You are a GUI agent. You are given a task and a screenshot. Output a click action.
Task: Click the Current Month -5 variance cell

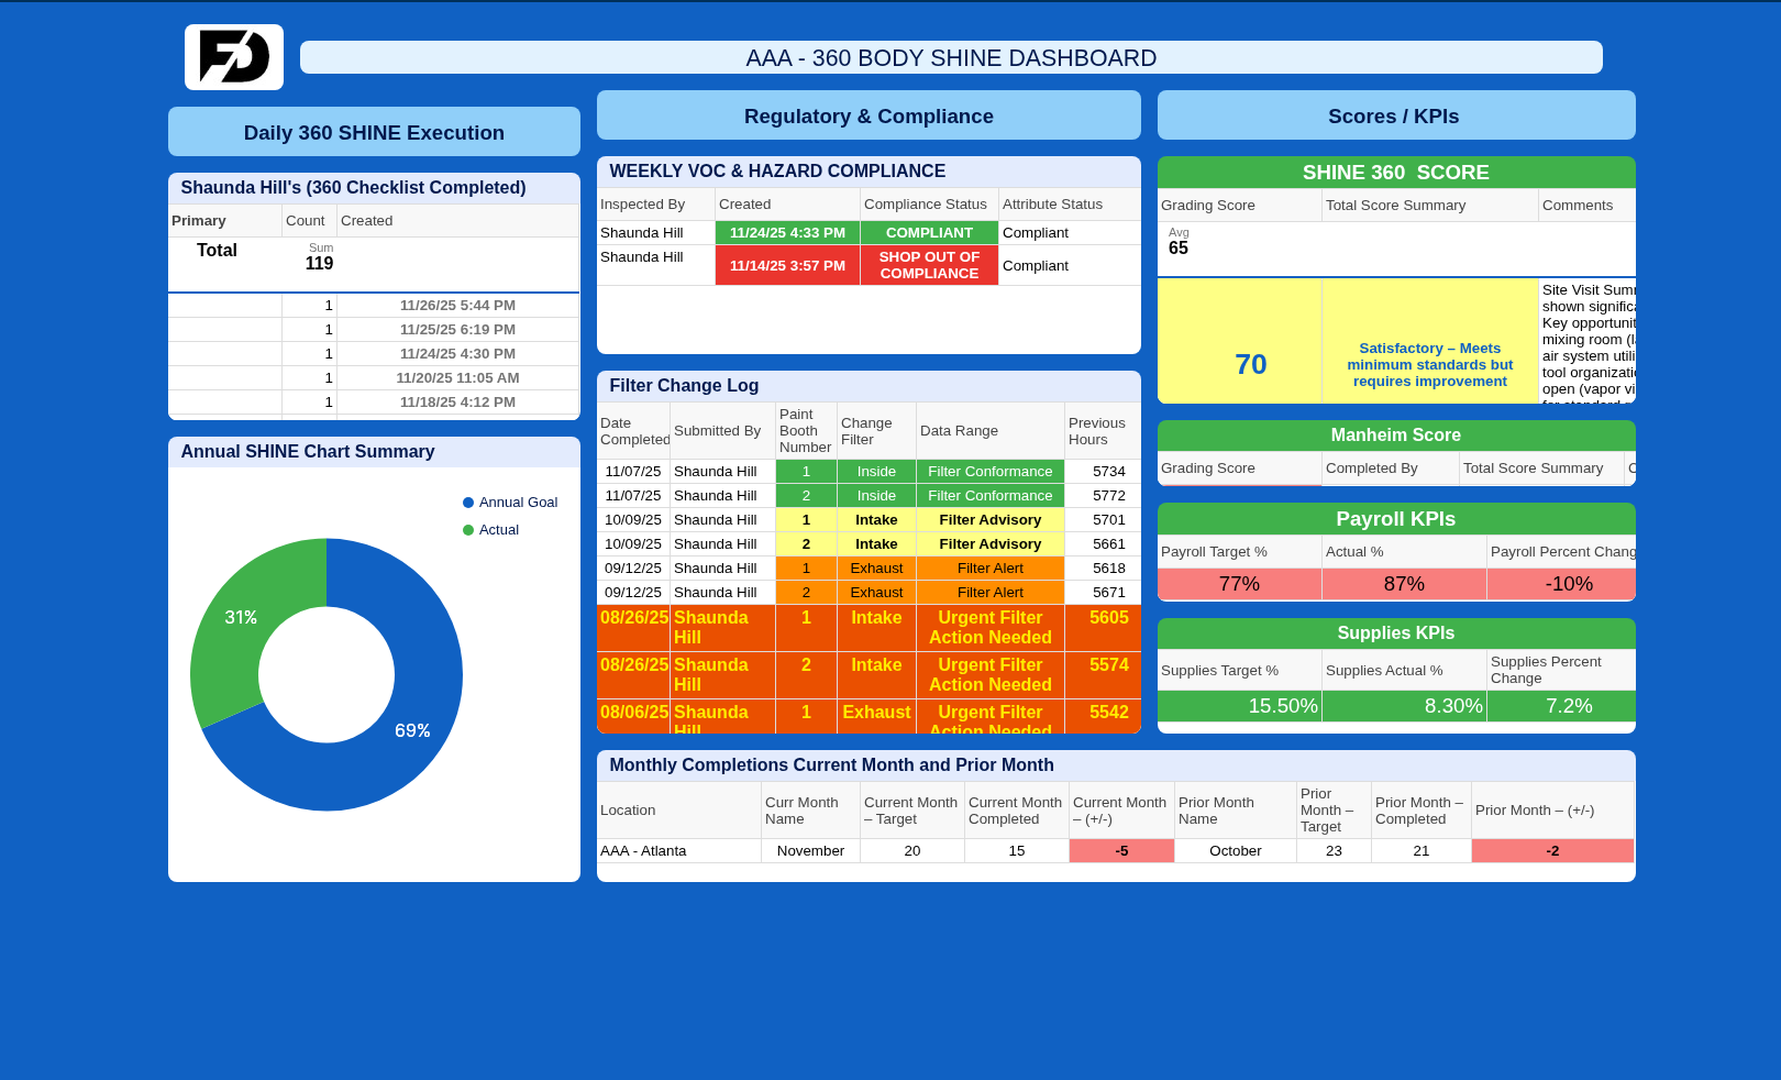click(1121, 851)
